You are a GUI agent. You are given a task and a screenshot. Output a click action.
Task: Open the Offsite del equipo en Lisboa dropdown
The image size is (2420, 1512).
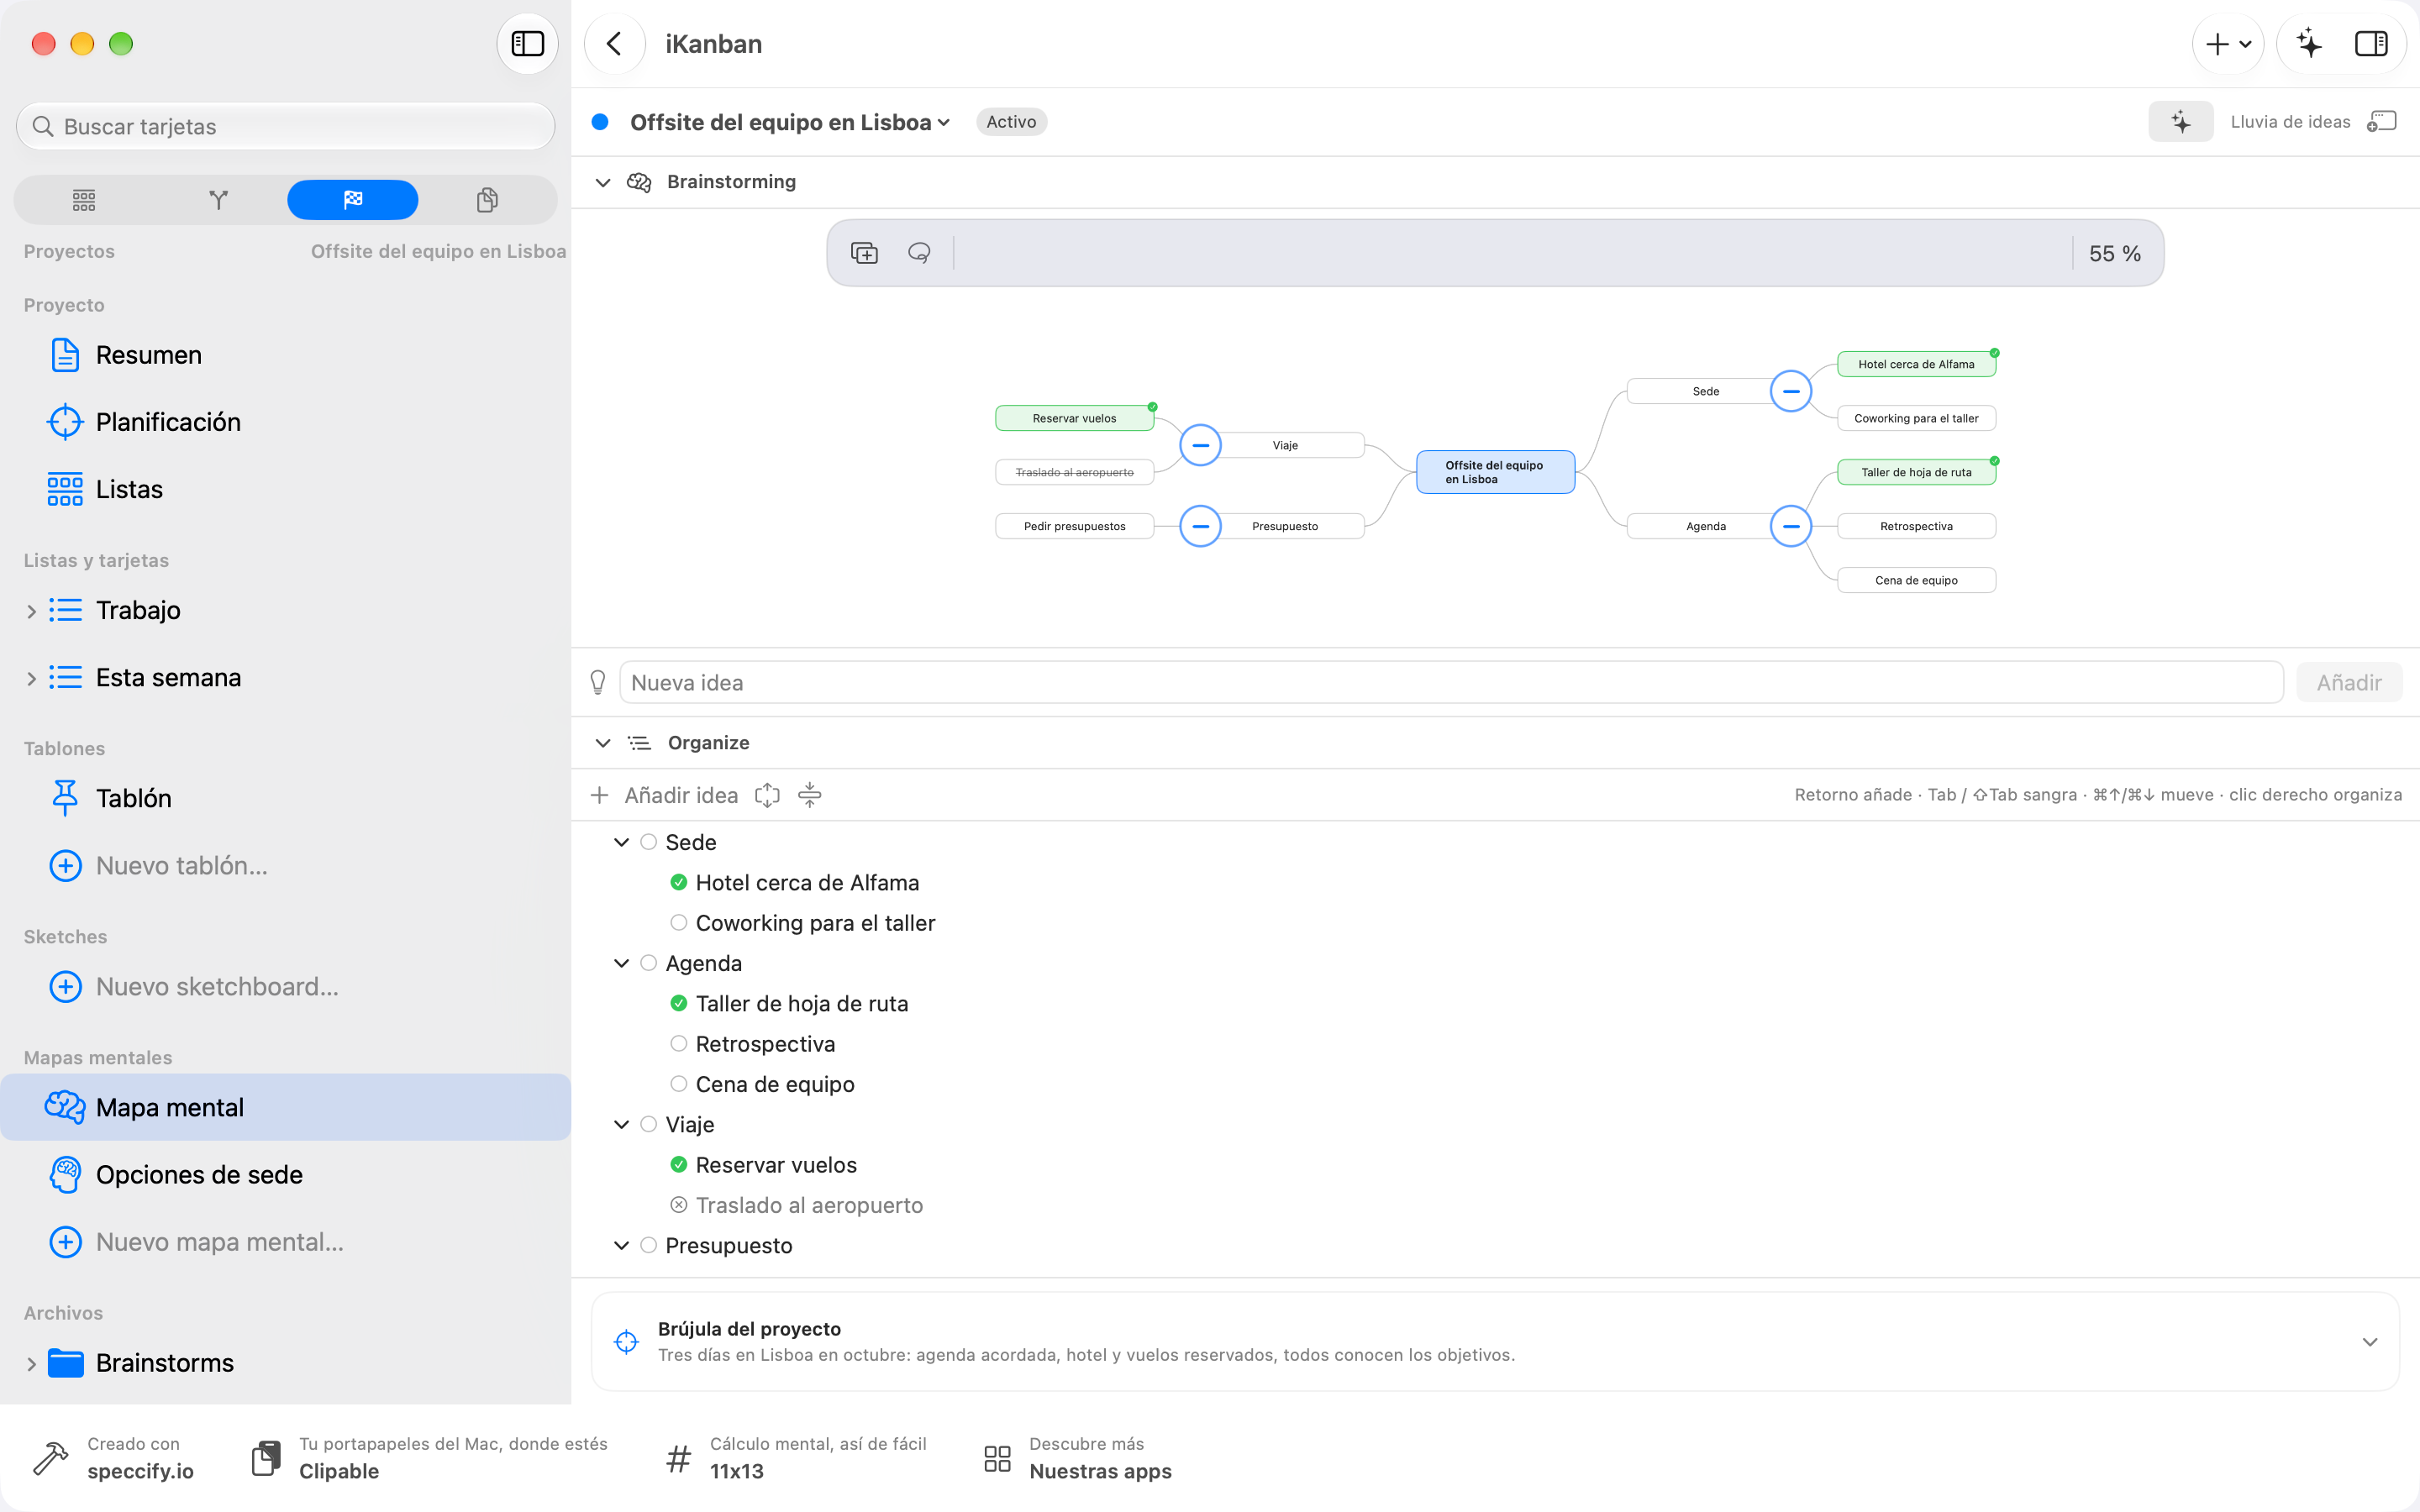click(x=789, y=122)
